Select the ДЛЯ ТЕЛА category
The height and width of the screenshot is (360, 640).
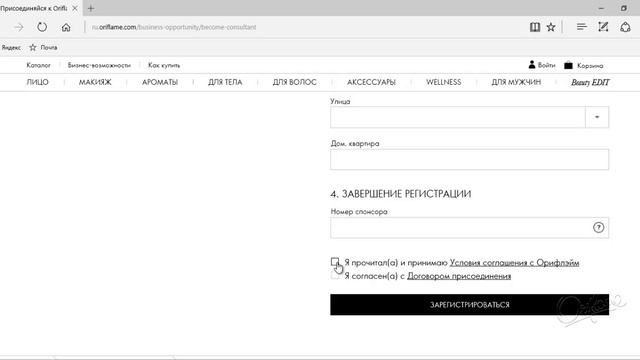[225, 82]
